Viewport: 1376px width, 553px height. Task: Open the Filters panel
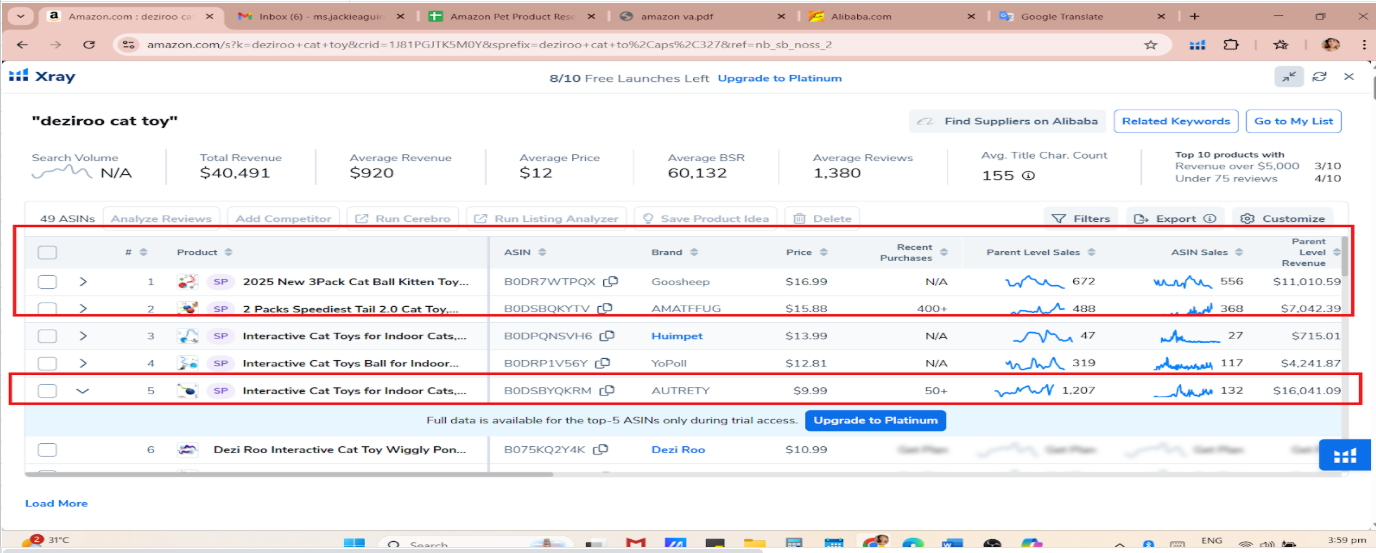(1081, 218)
